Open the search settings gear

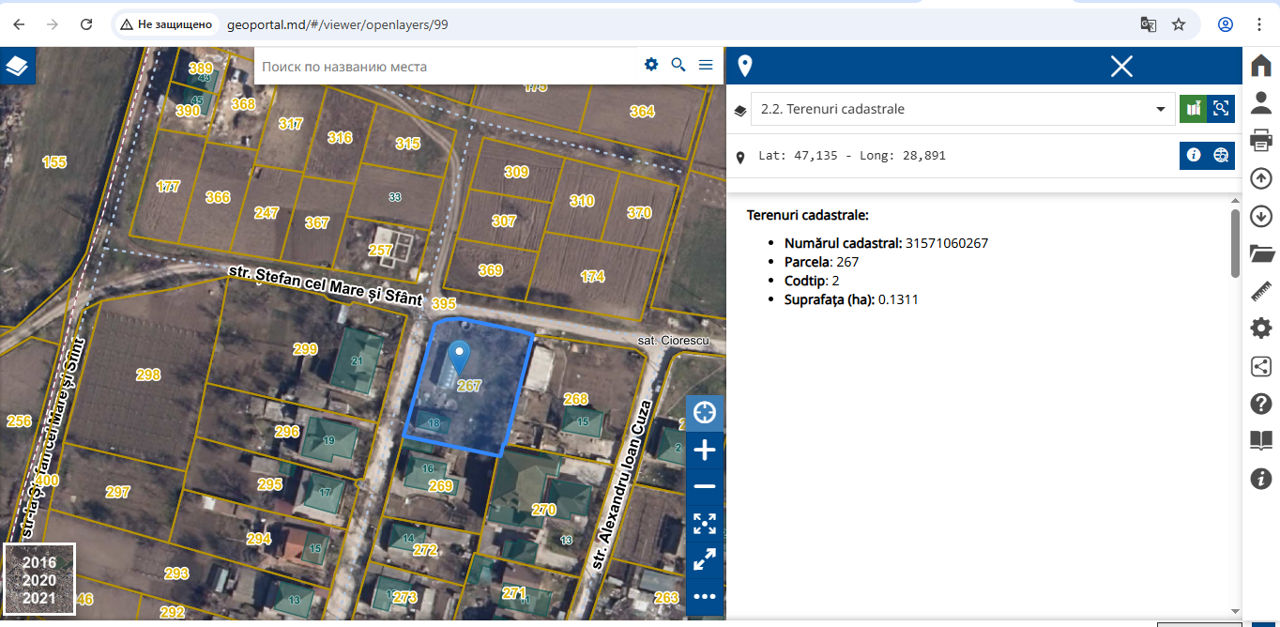click(651, 65)
